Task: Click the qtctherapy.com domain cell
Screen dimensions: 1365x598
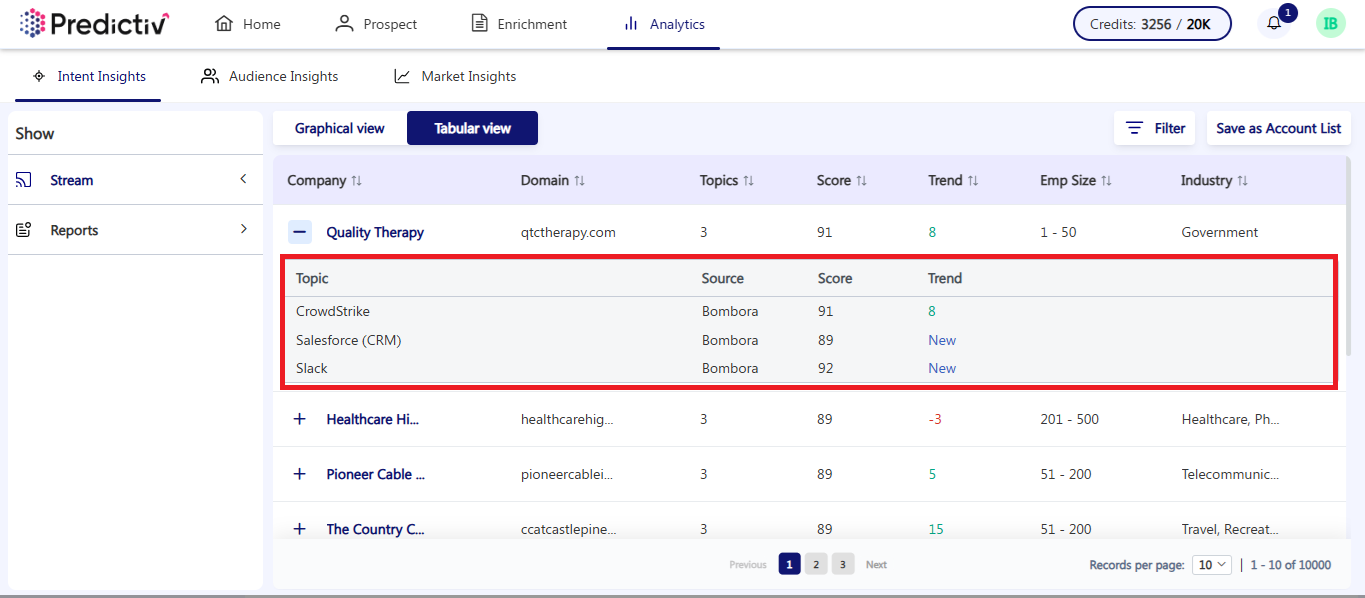Action: click(568, 232)
